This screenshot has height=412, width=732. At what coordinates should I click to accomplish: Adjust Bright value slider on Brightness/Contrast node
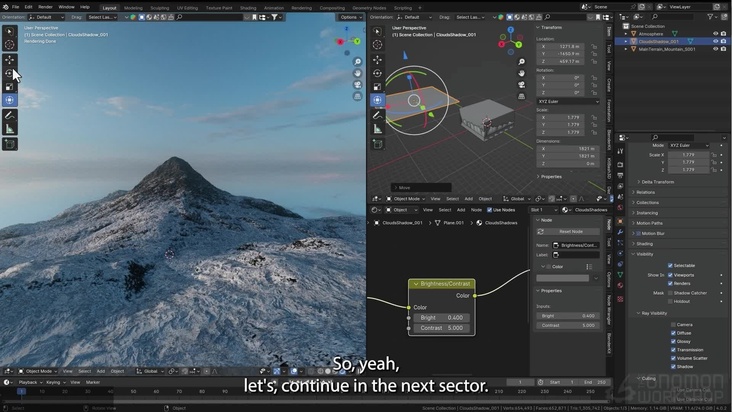tap(441, 318)
